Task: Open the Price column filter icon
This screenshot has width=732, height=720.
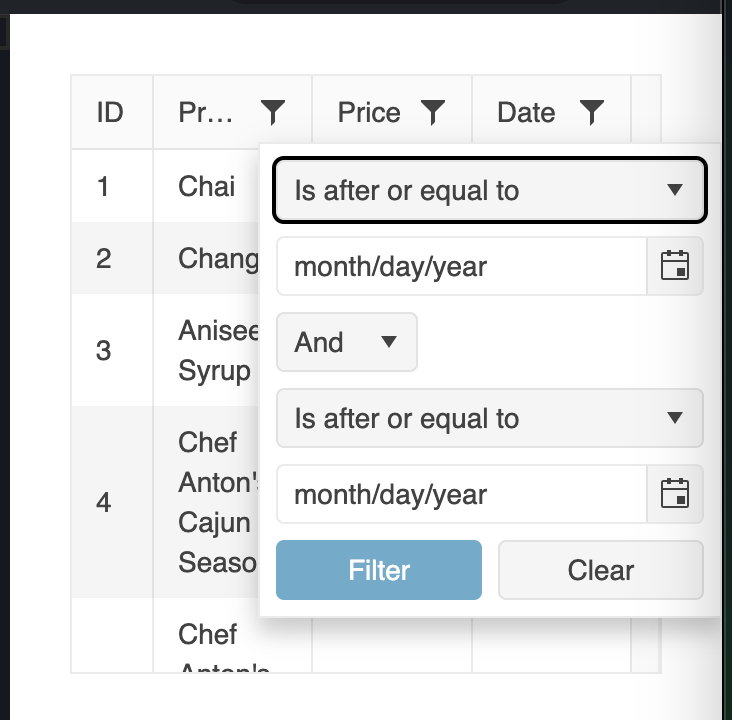Action: pyautogui.click(x=432, y=112)
